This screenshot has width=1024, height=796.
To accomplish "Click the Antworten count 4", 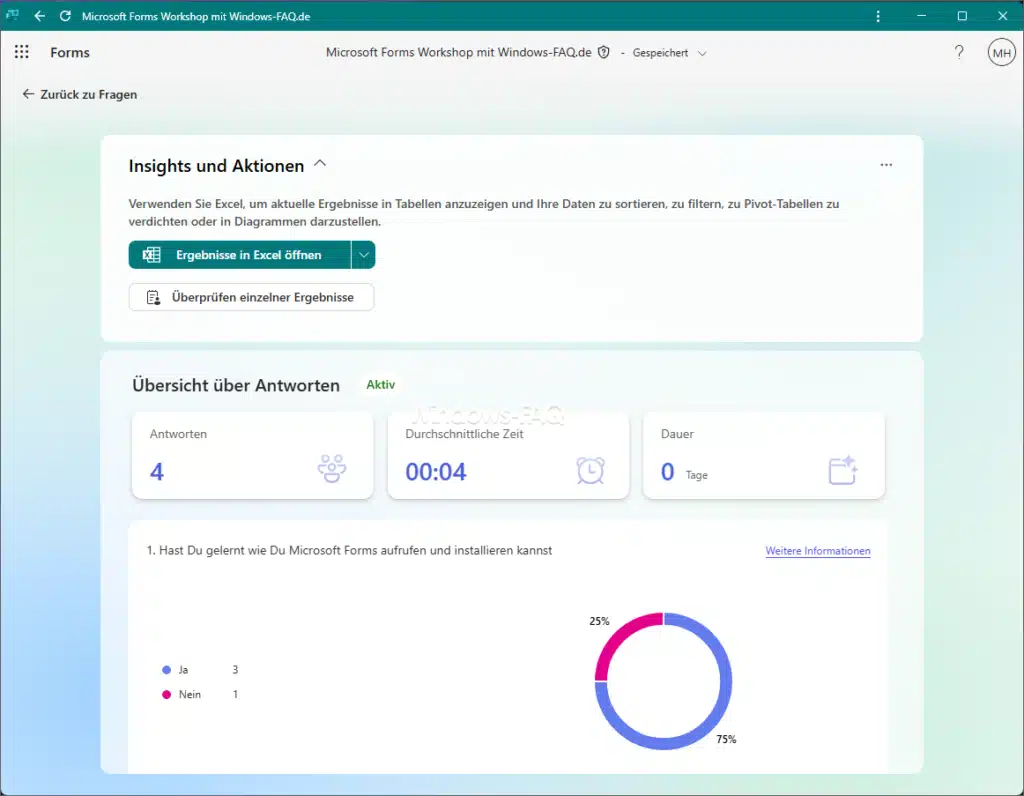I will pyautogui.click(x=157, y=471).
